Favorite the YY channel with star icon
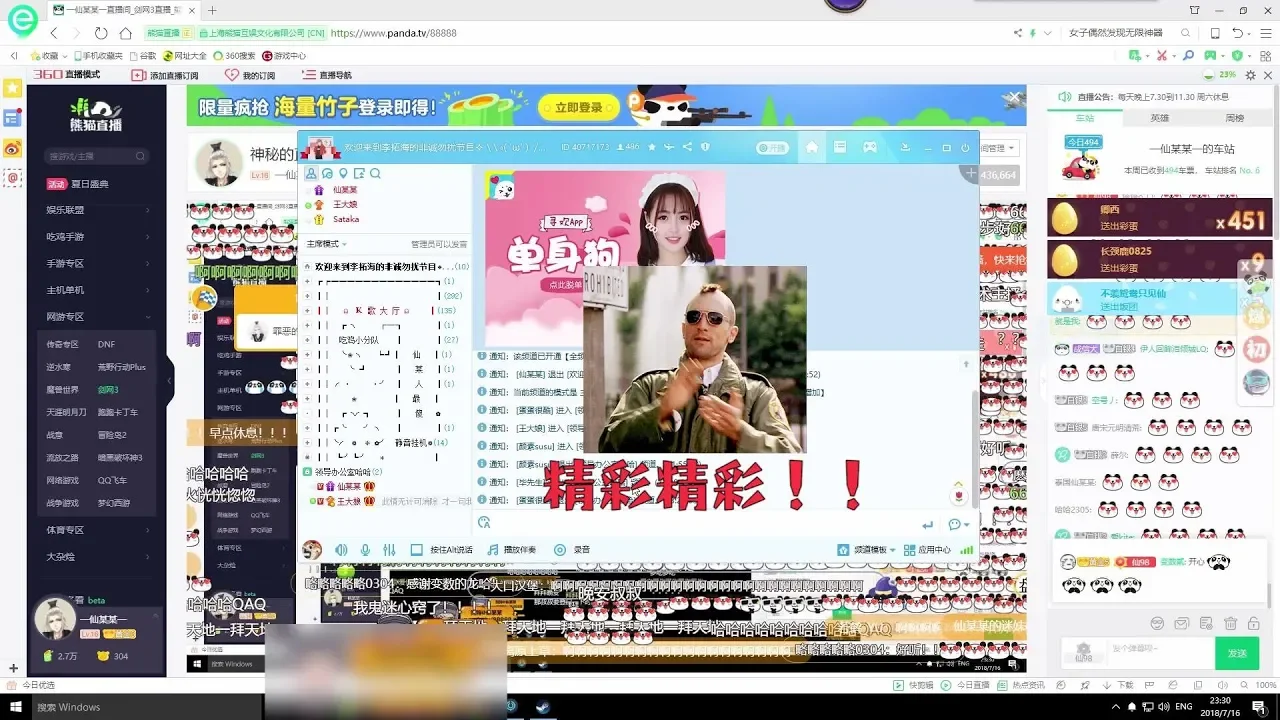The height and width of the screenshot is (720, 1280). click(652, 147)
